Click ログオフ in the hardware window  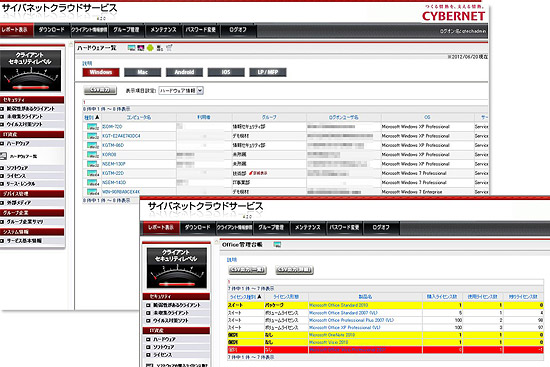pos(238,30)
